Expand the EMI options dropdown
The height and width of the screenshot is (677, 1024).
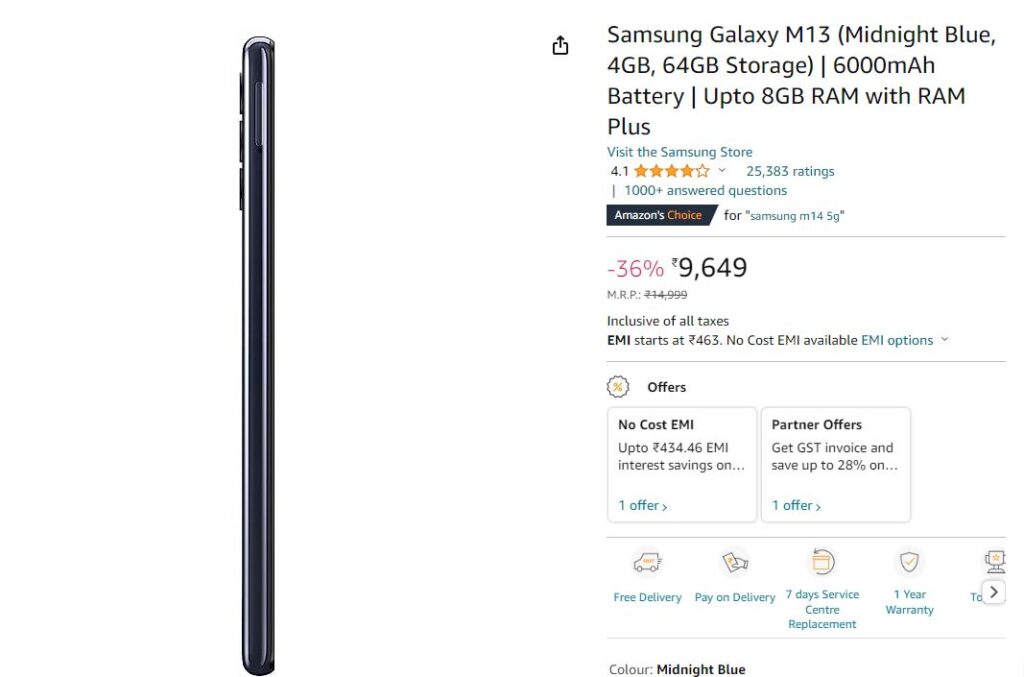click(904, 340)
